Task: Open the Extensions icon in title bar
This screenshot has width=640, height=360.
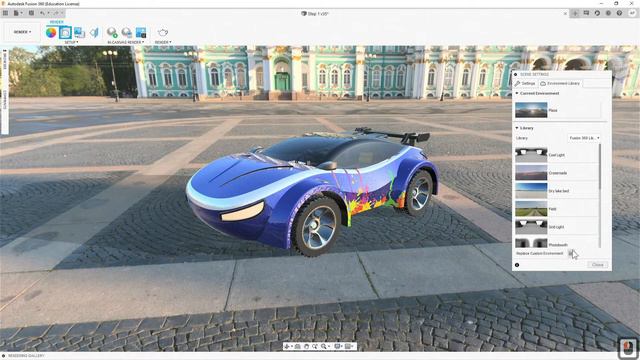Action: 586,13
